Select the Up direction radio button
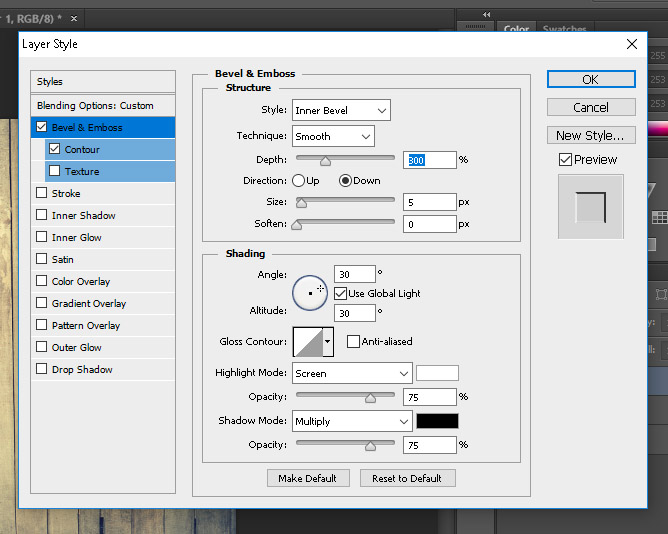 click(x=298, y=181)
